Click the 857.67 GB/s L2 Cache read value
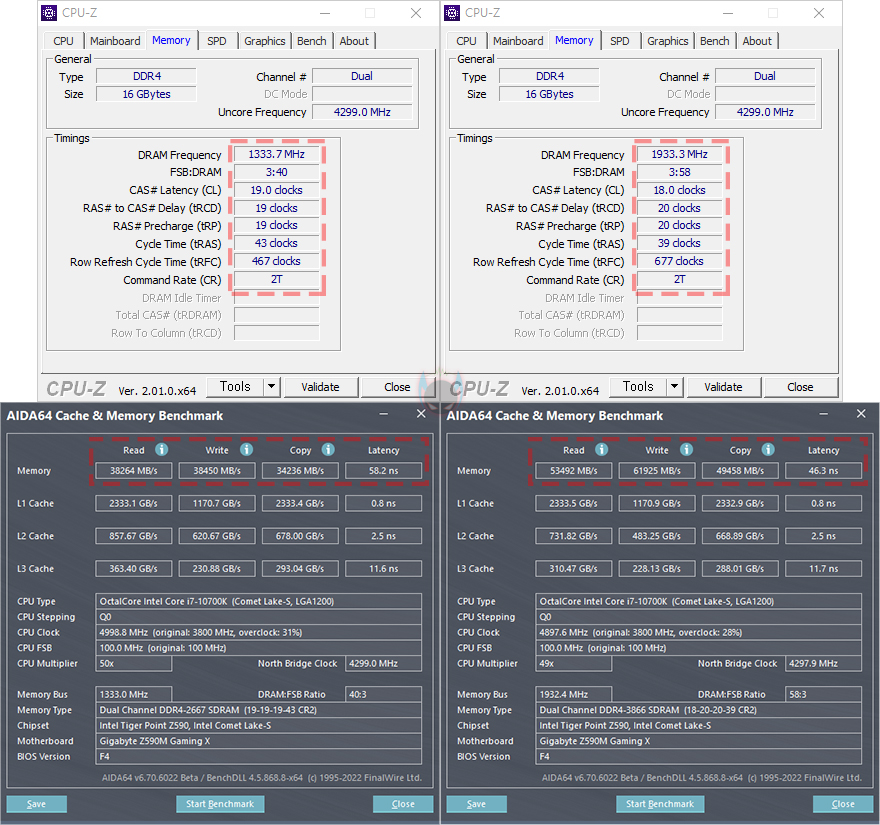This screenshot has width=880, height=825. pos(134,536)
